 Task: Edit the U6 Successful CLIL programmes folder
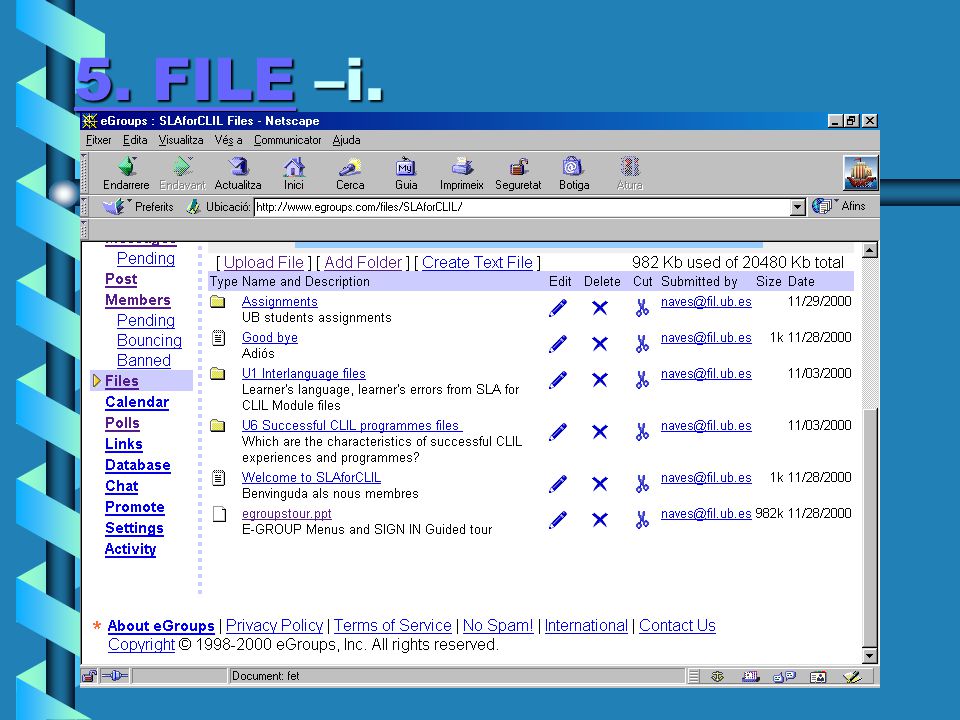[558, 432]
